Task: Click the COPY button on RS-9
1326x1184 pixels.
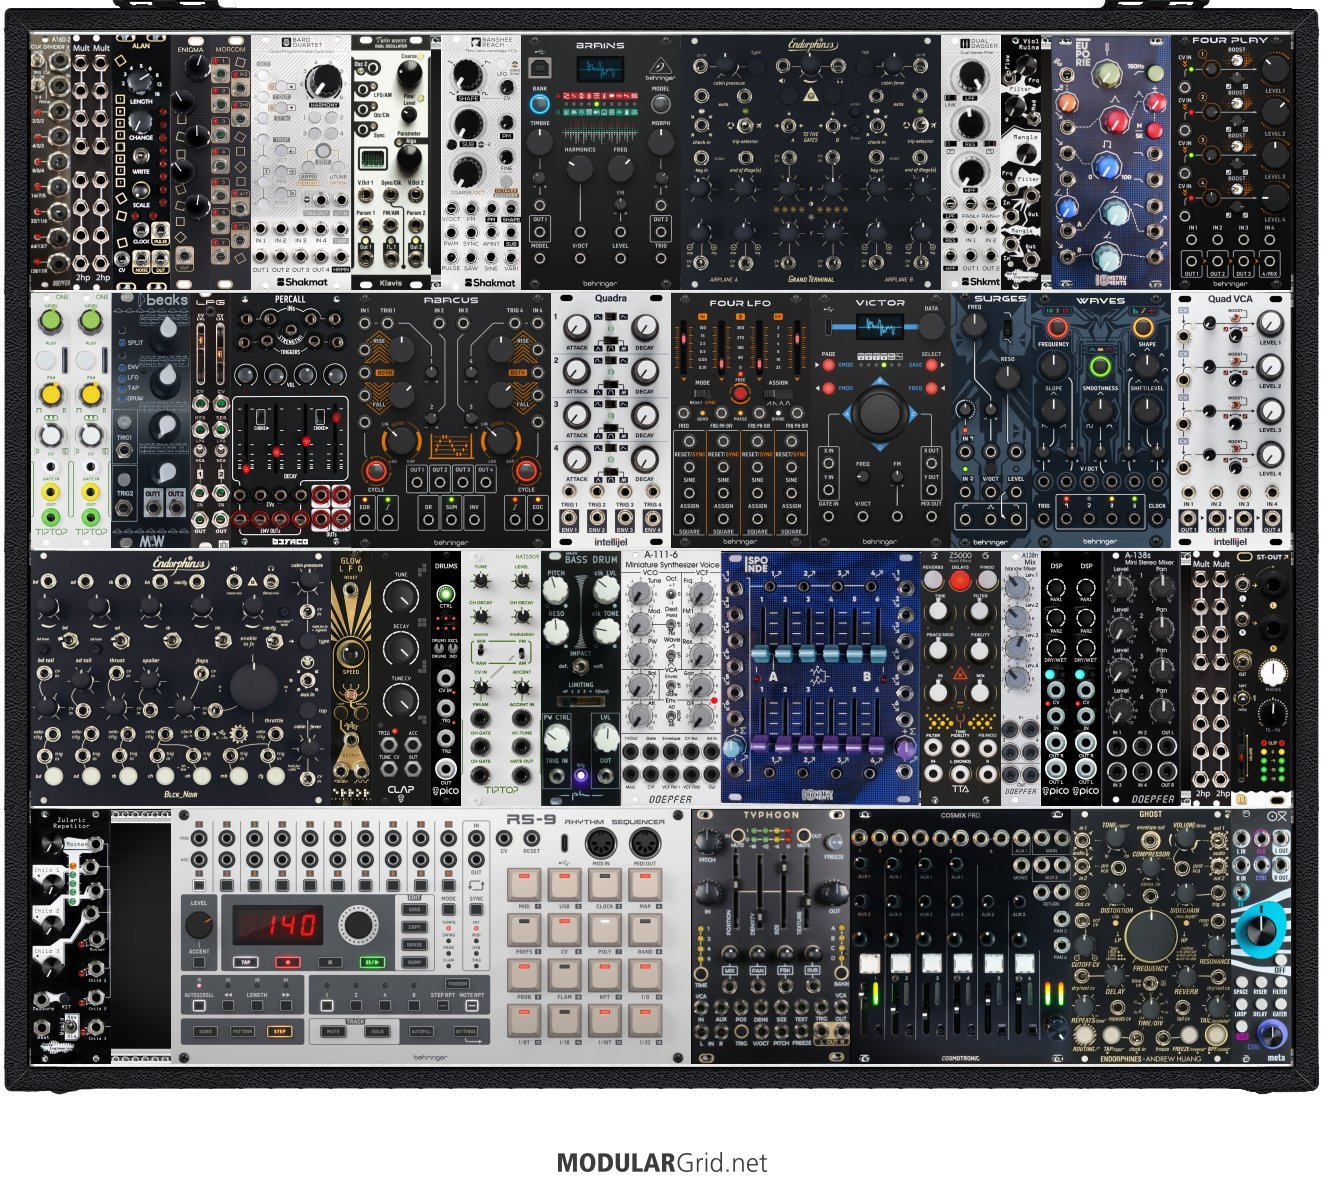Action: [x=415, y=927]
